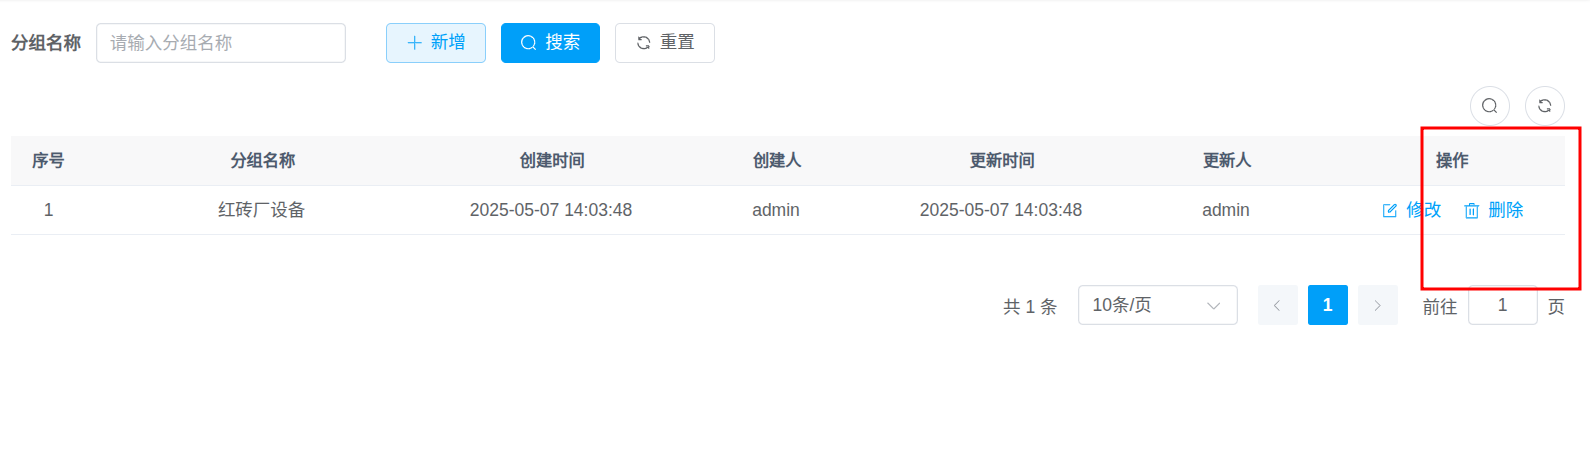Viewport: 1590px width, 475px height.
Task: Click the 新增 add button
Action: [436, 43]
